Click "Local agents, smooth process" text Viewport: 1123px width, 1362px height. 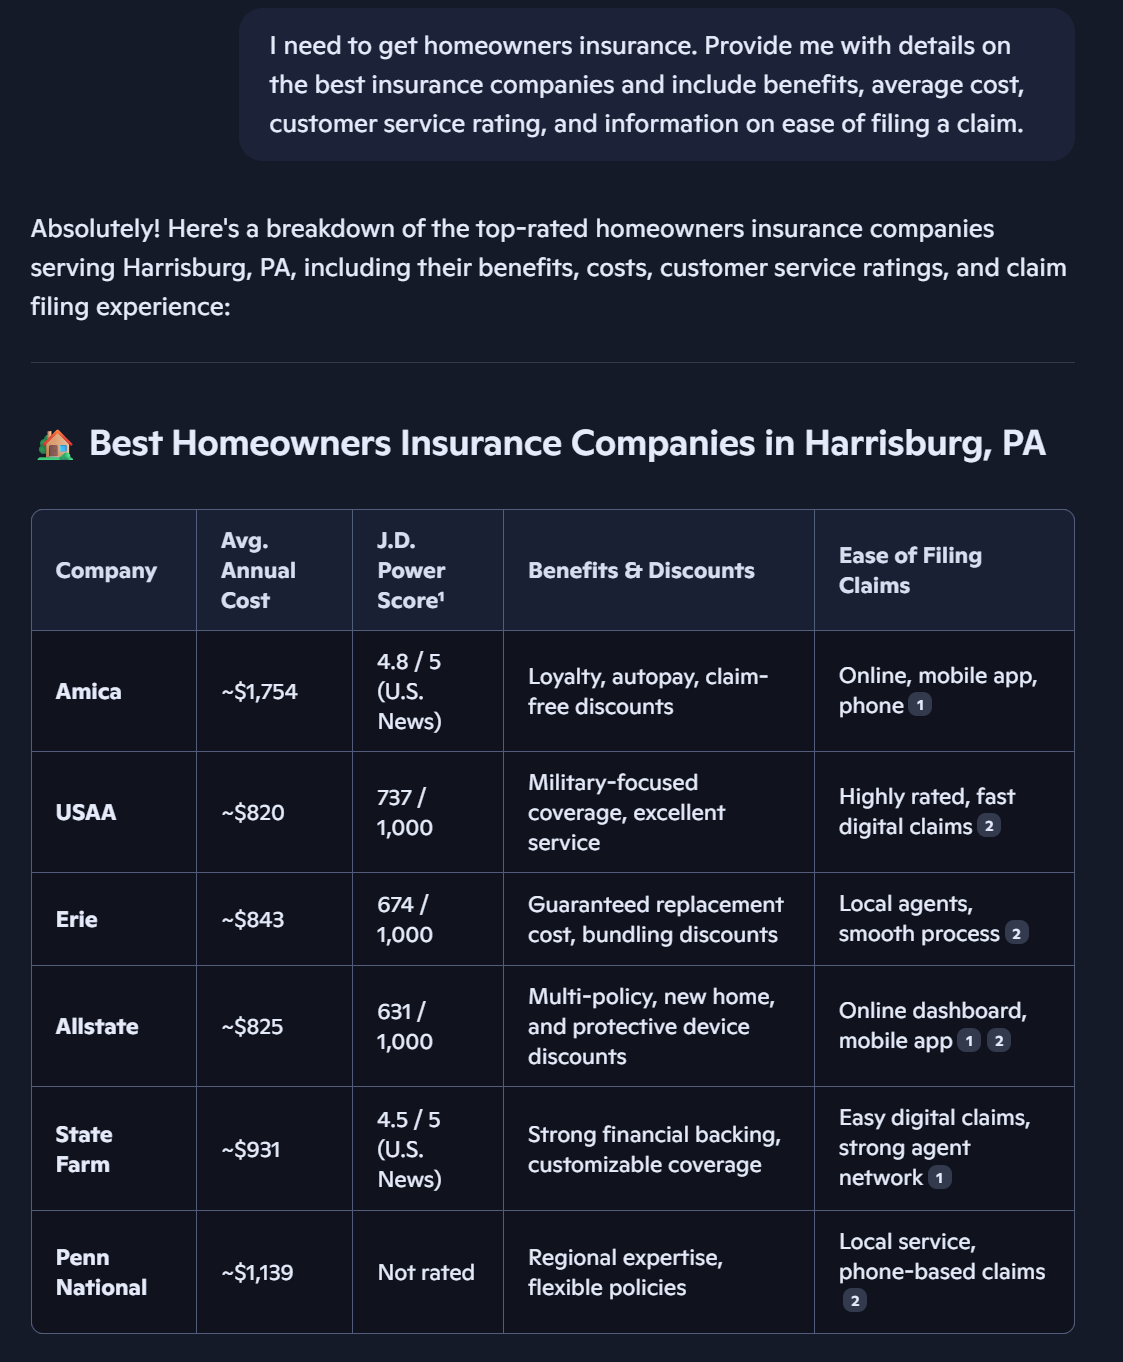point(919,918)
